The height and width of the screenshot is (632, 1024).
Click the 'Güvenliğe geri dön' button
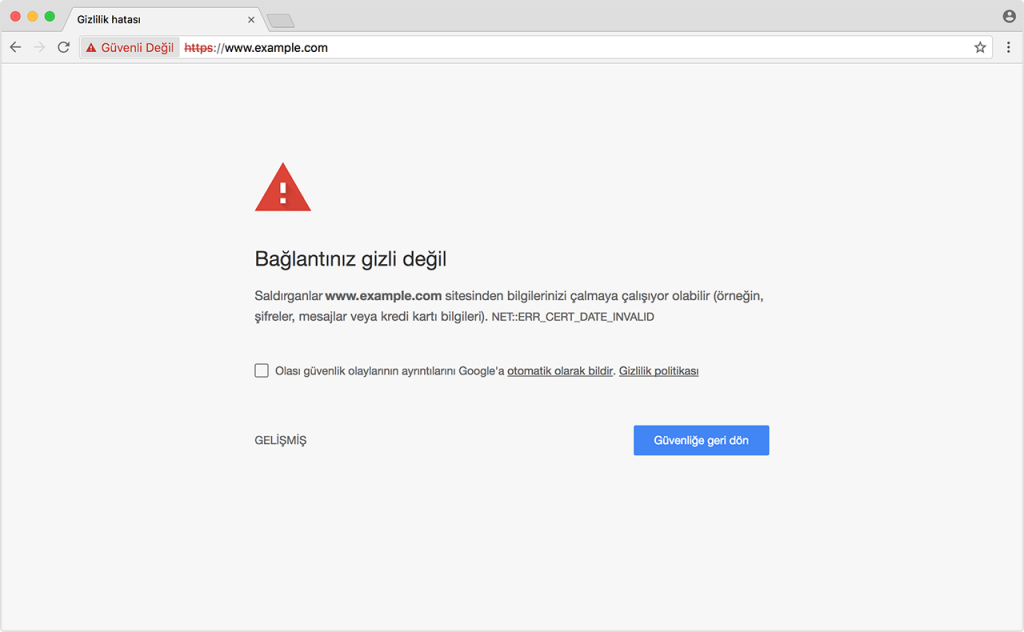point(701,440)
